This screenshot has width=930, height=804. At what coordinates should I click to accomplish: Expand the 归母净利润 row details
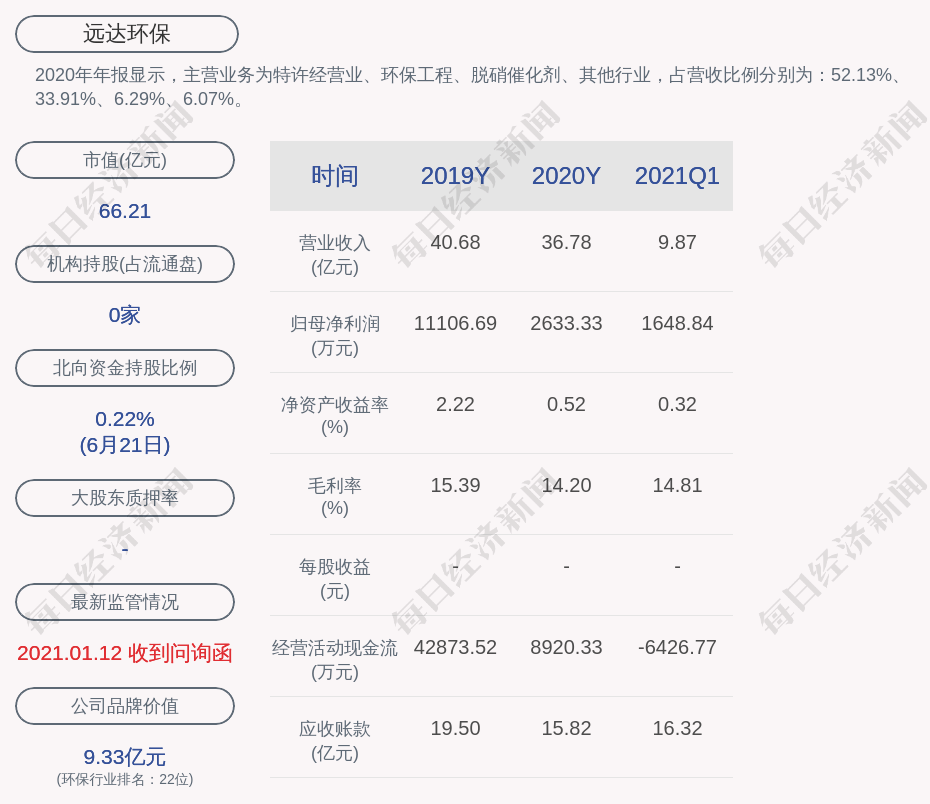(x=334, y=335)
